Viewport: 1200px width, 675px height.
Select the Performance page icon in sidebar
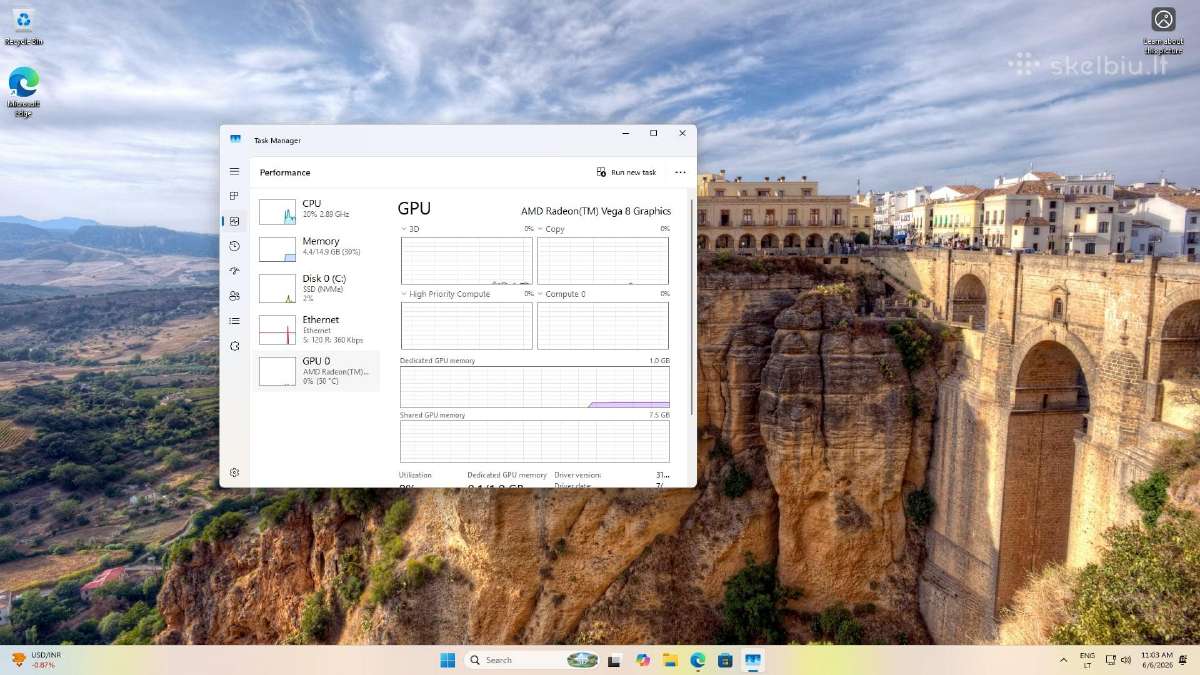point(234,221)
